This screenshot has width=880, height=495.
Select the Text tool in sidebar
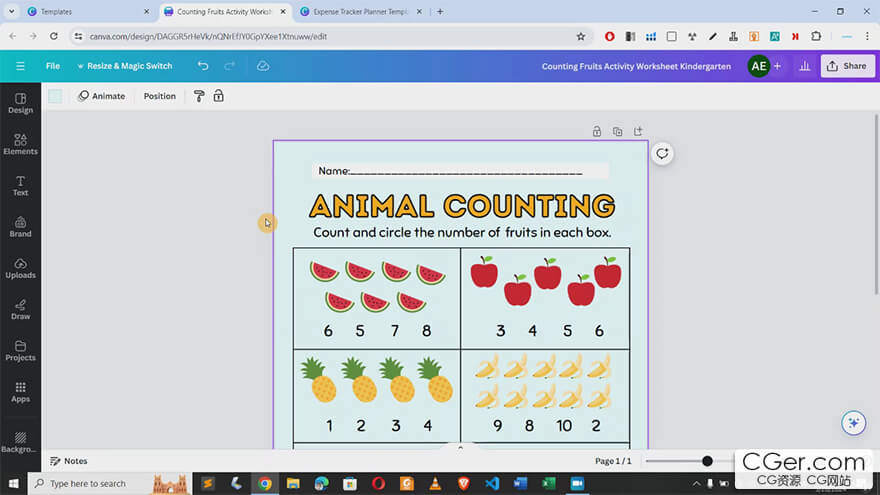[x=20, y=186]
